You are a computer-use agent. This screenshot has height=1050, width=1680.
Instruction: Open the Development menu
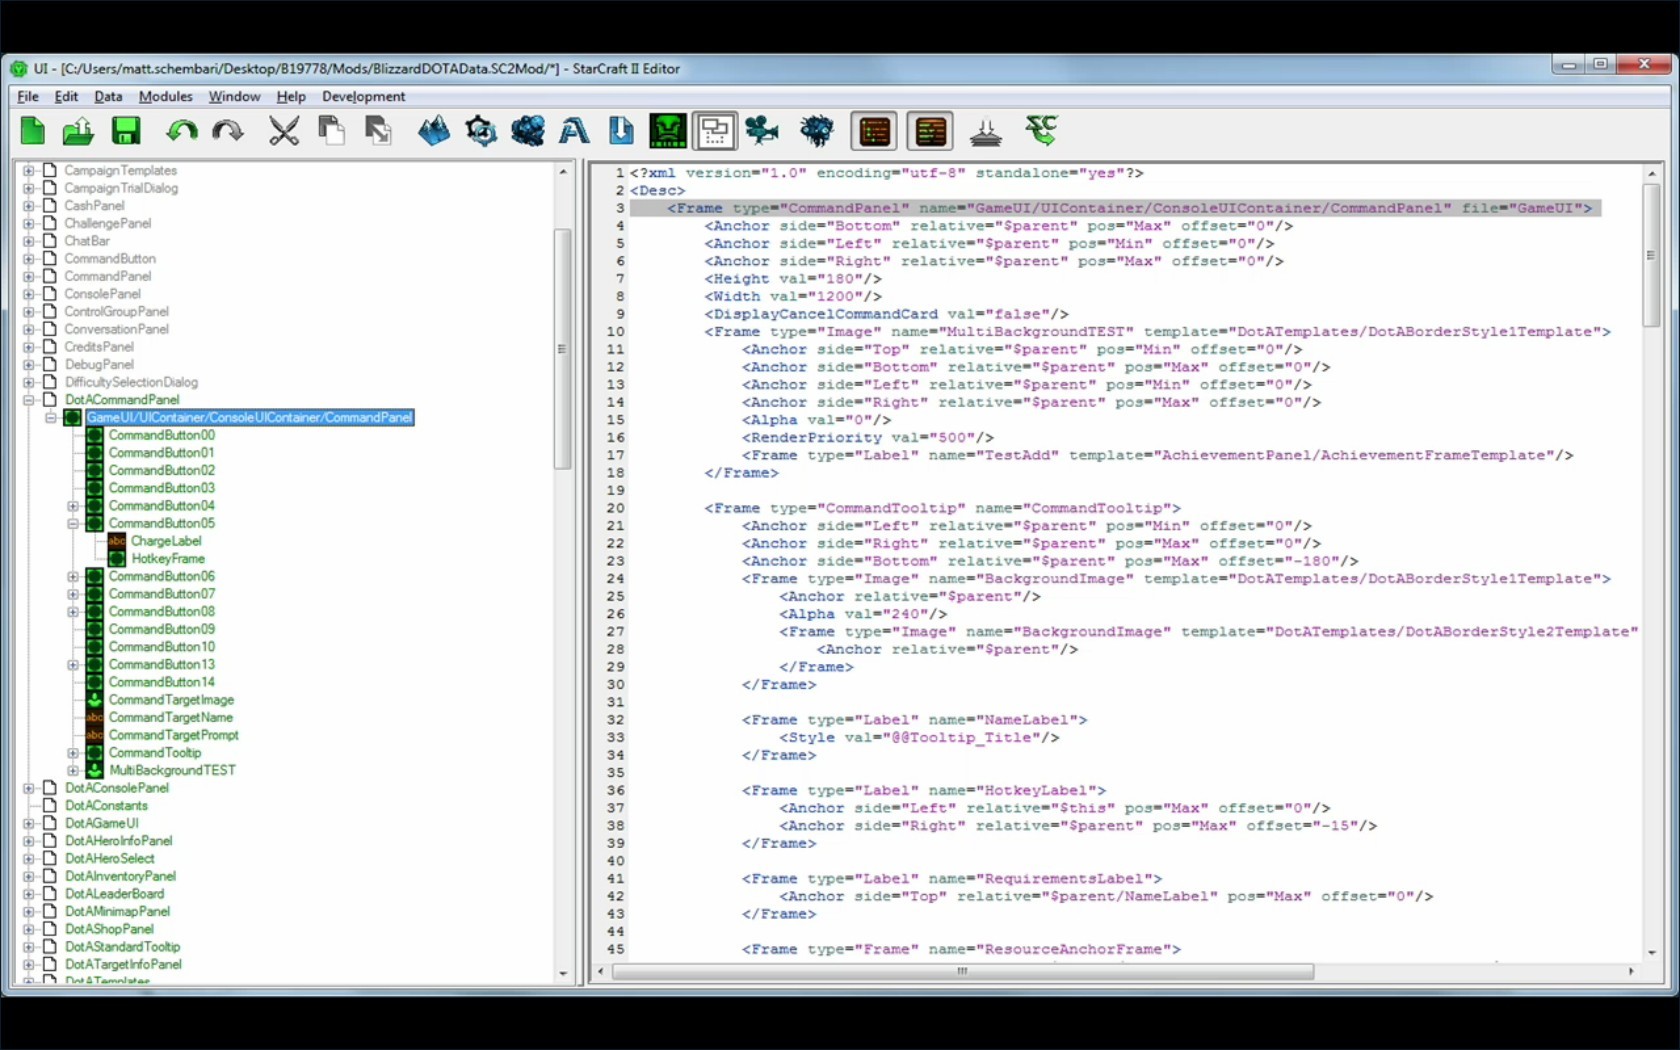pyautogui.click(x=363, y=96)
